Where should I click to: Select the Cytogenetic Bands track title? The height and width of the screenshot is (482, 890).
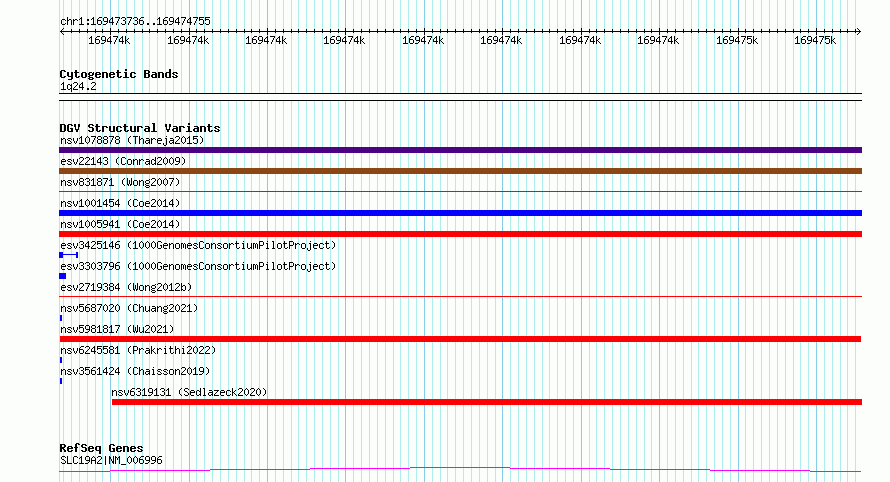coord(119,74)
